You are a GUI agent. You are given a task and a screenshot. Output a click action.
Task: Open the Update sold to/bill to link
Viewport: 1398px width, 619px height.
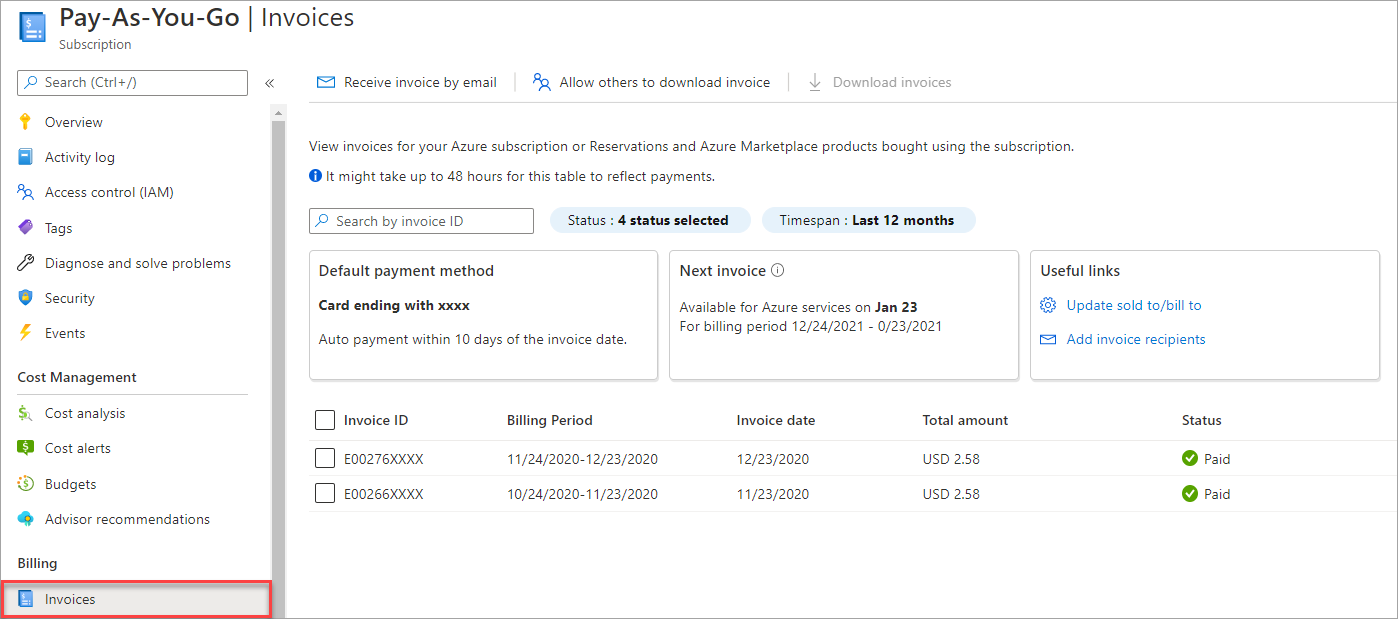1134,305
